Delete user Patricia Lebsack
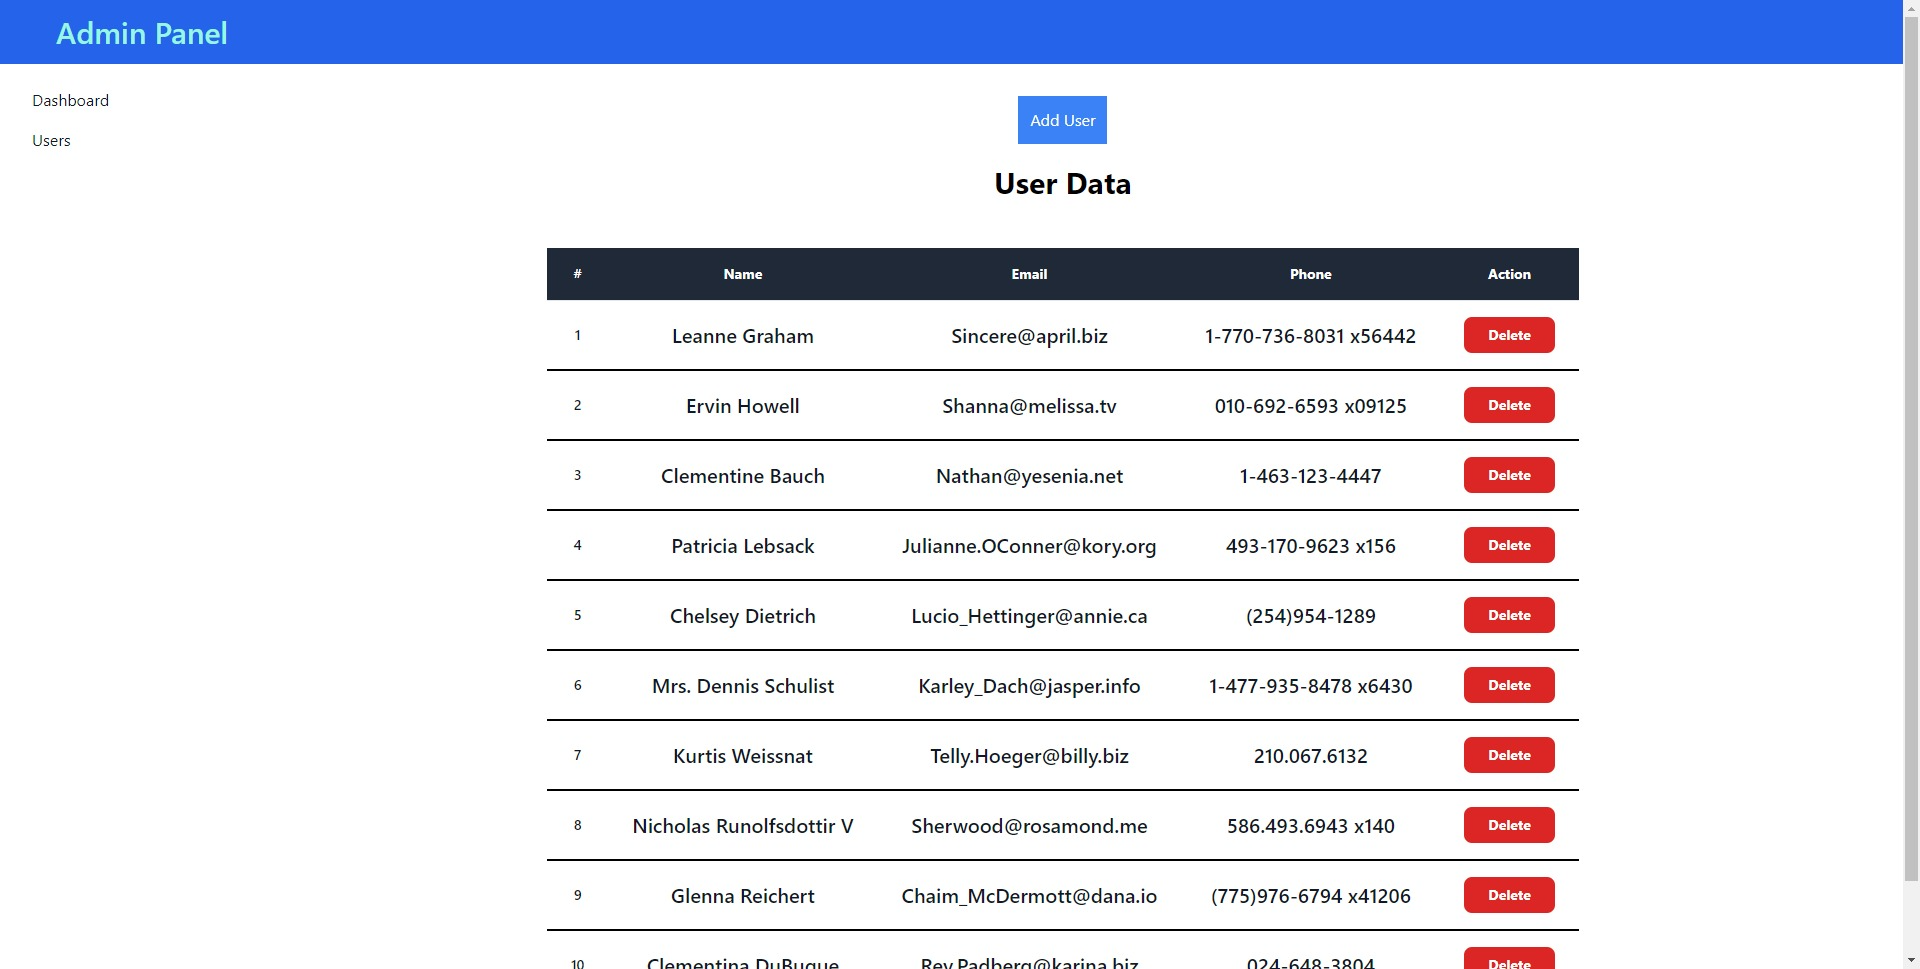 1509,545
